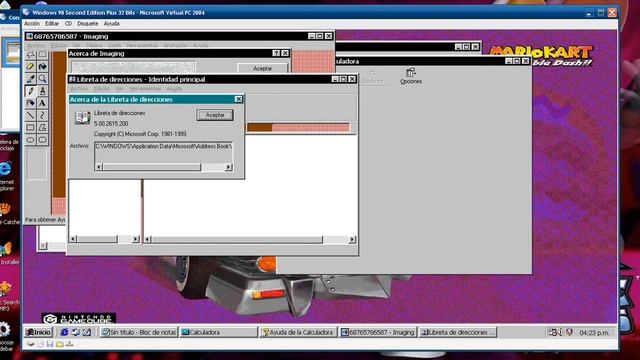This screenshot has width=640, height=360.
Task: Click the first system tray icon near the clock
Action: tap(555, 332)
